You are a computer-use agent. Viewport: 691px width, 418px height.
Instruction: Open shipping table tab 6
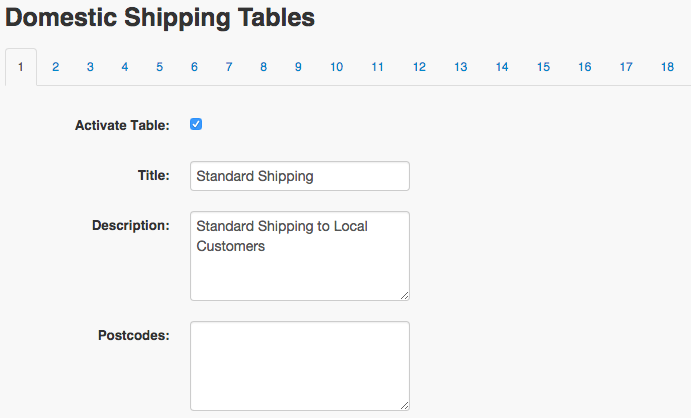[x=194, y=67]
